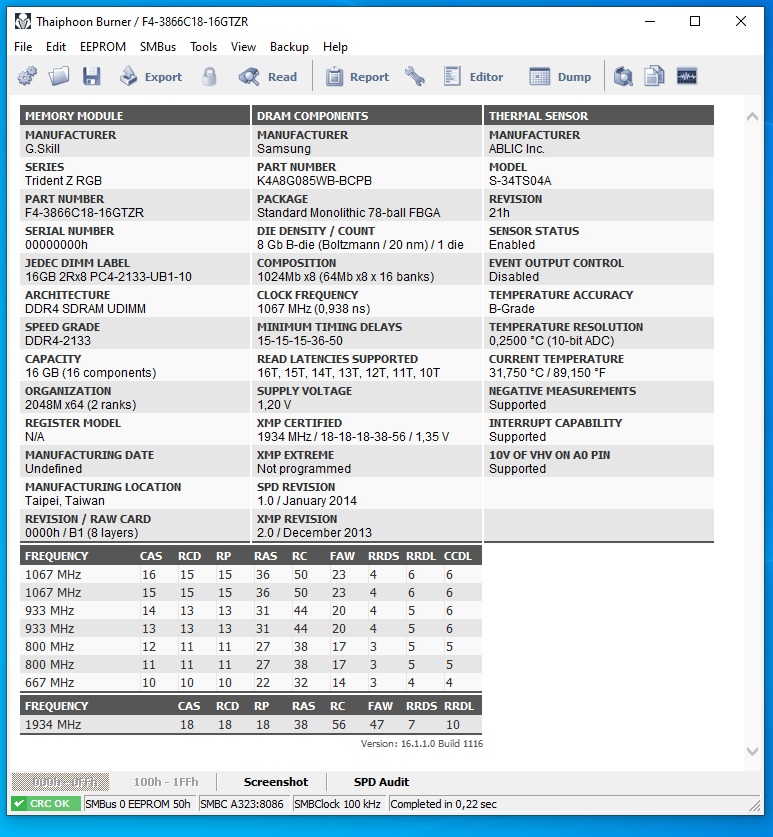This screenshot has width=773, height=837.
Task: Open the EEPROM menu
Action: (x=103, y=47)
